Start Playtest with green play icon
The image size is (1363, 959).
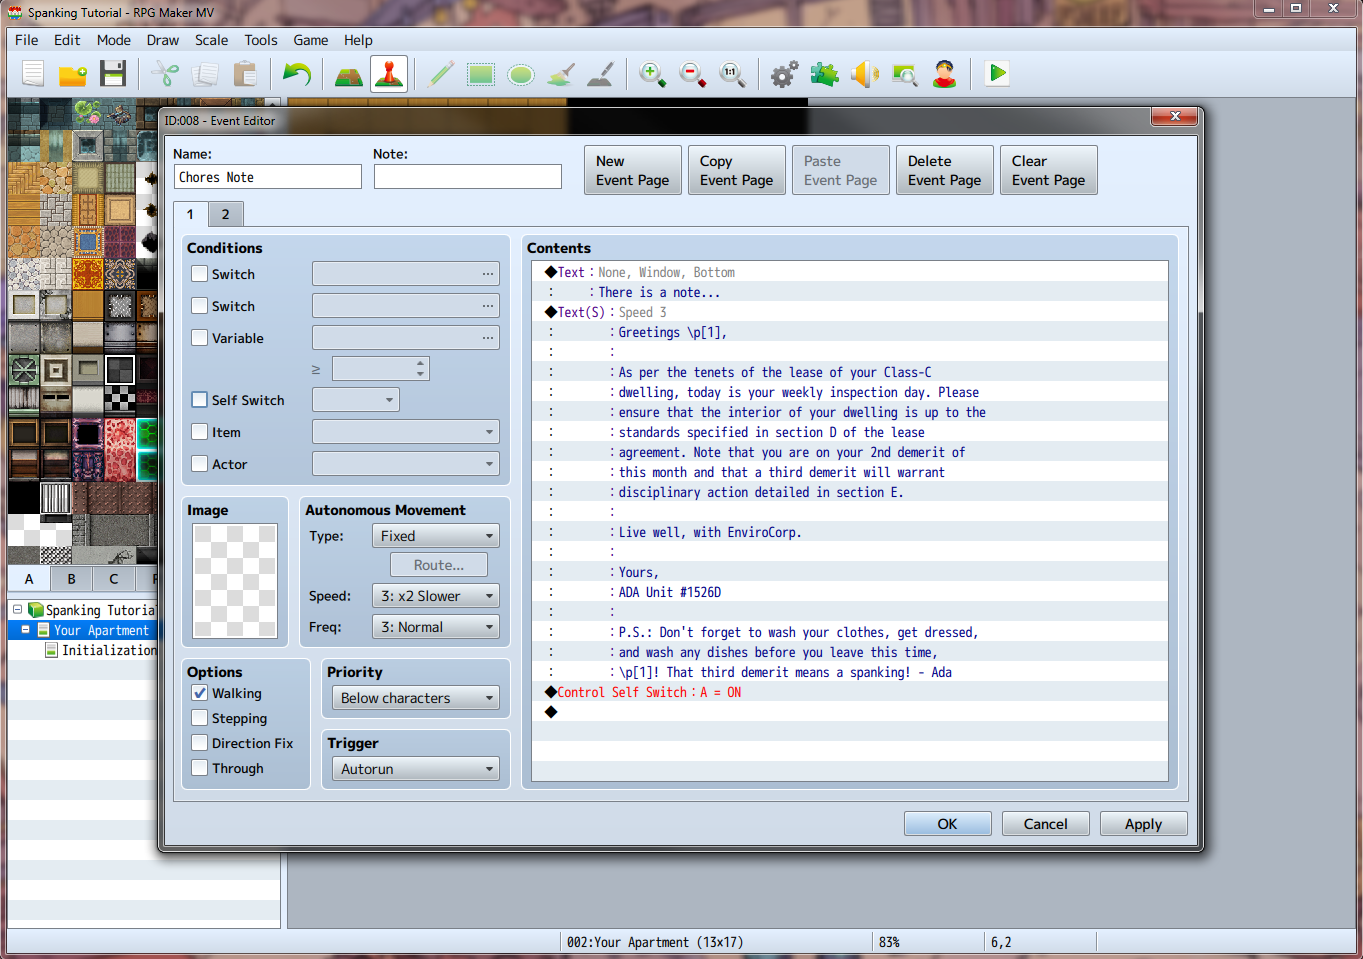[x=997, y=74]
